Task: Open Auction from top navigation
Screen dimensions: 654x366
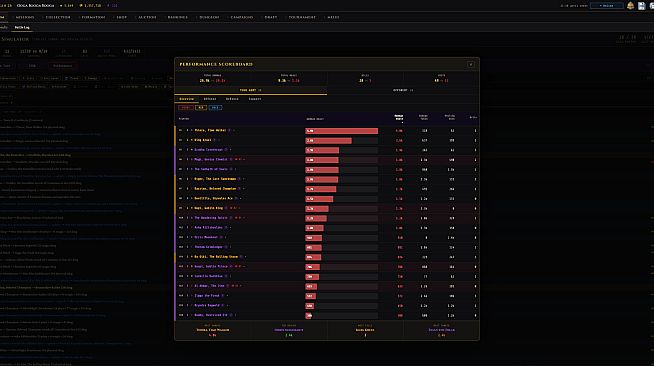Action: [x=147, y=18]
